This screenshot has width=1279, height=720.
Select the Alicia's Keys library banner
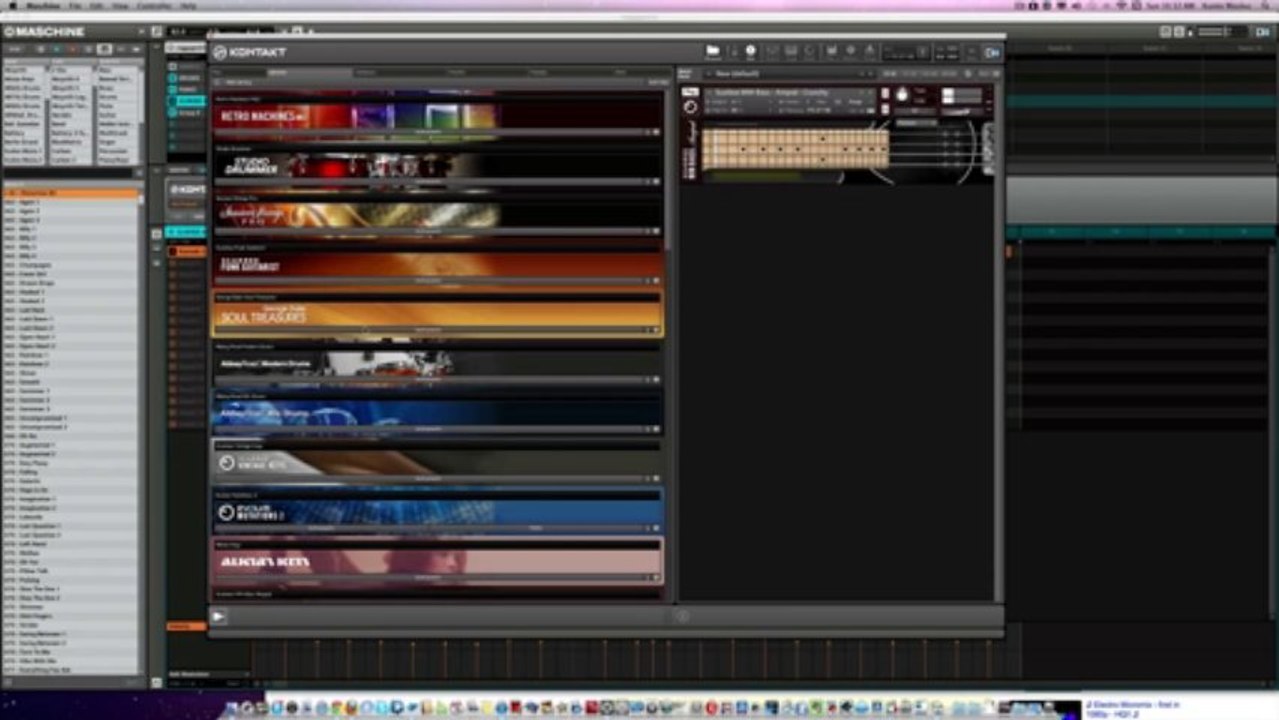point(437,561)
